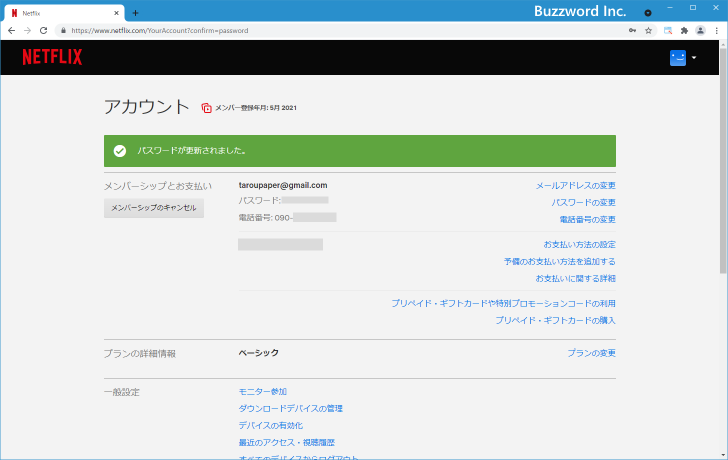Go back with browser back arrow
This screenshot has width=728, height=460.
12,31
